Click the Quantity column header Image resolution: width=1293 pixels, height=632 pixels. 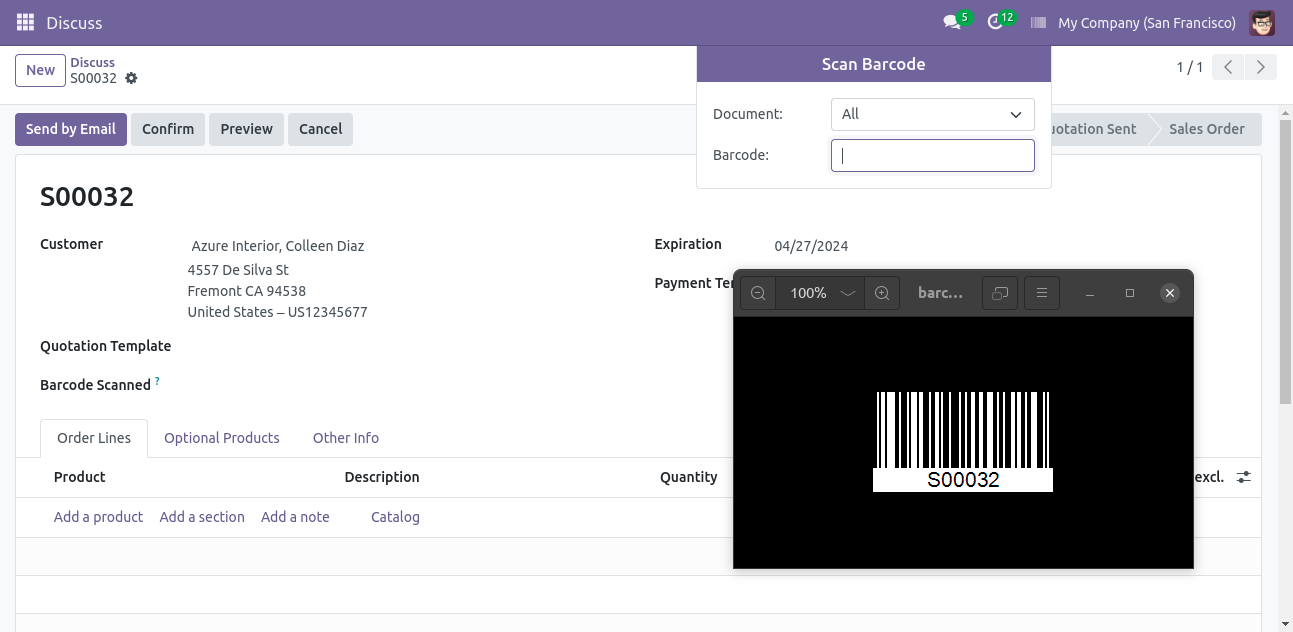click(x=689, y=477)
